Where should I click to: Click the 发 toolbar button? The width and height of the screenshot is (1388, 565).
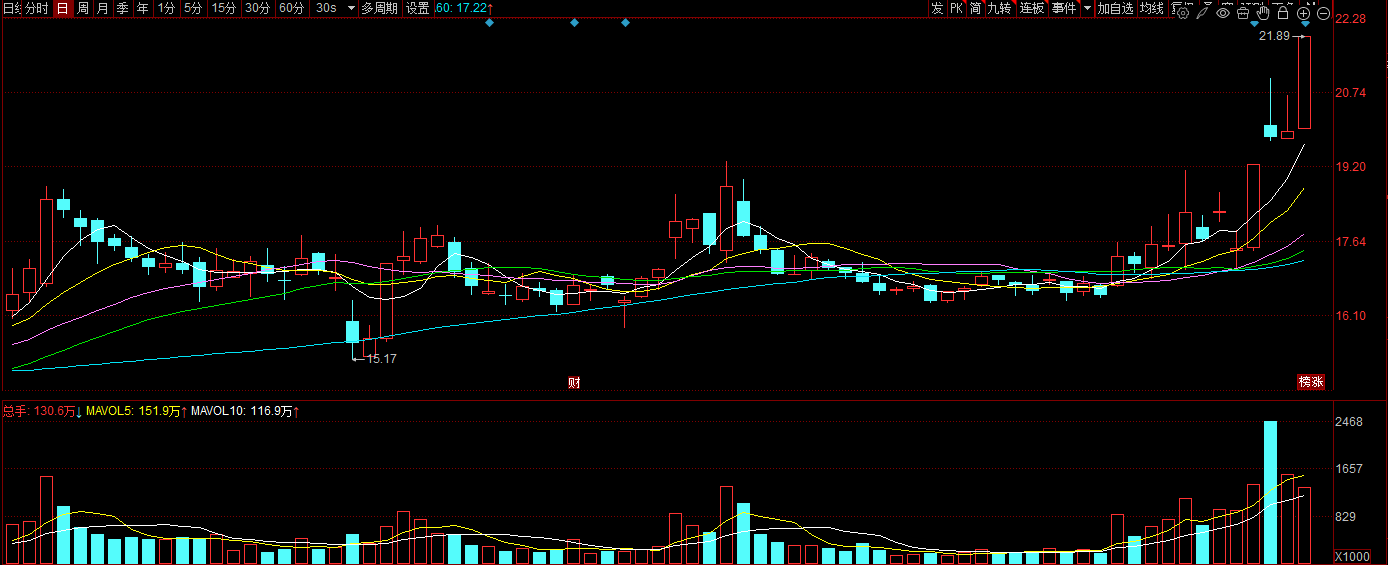[x=937, y=8]
